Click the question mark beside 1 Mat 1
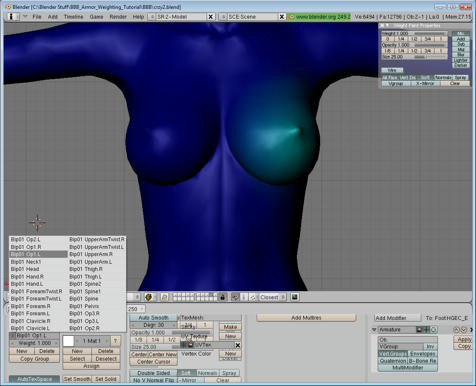The width and height of the screenshot is (476, 386). coord(115,341)
